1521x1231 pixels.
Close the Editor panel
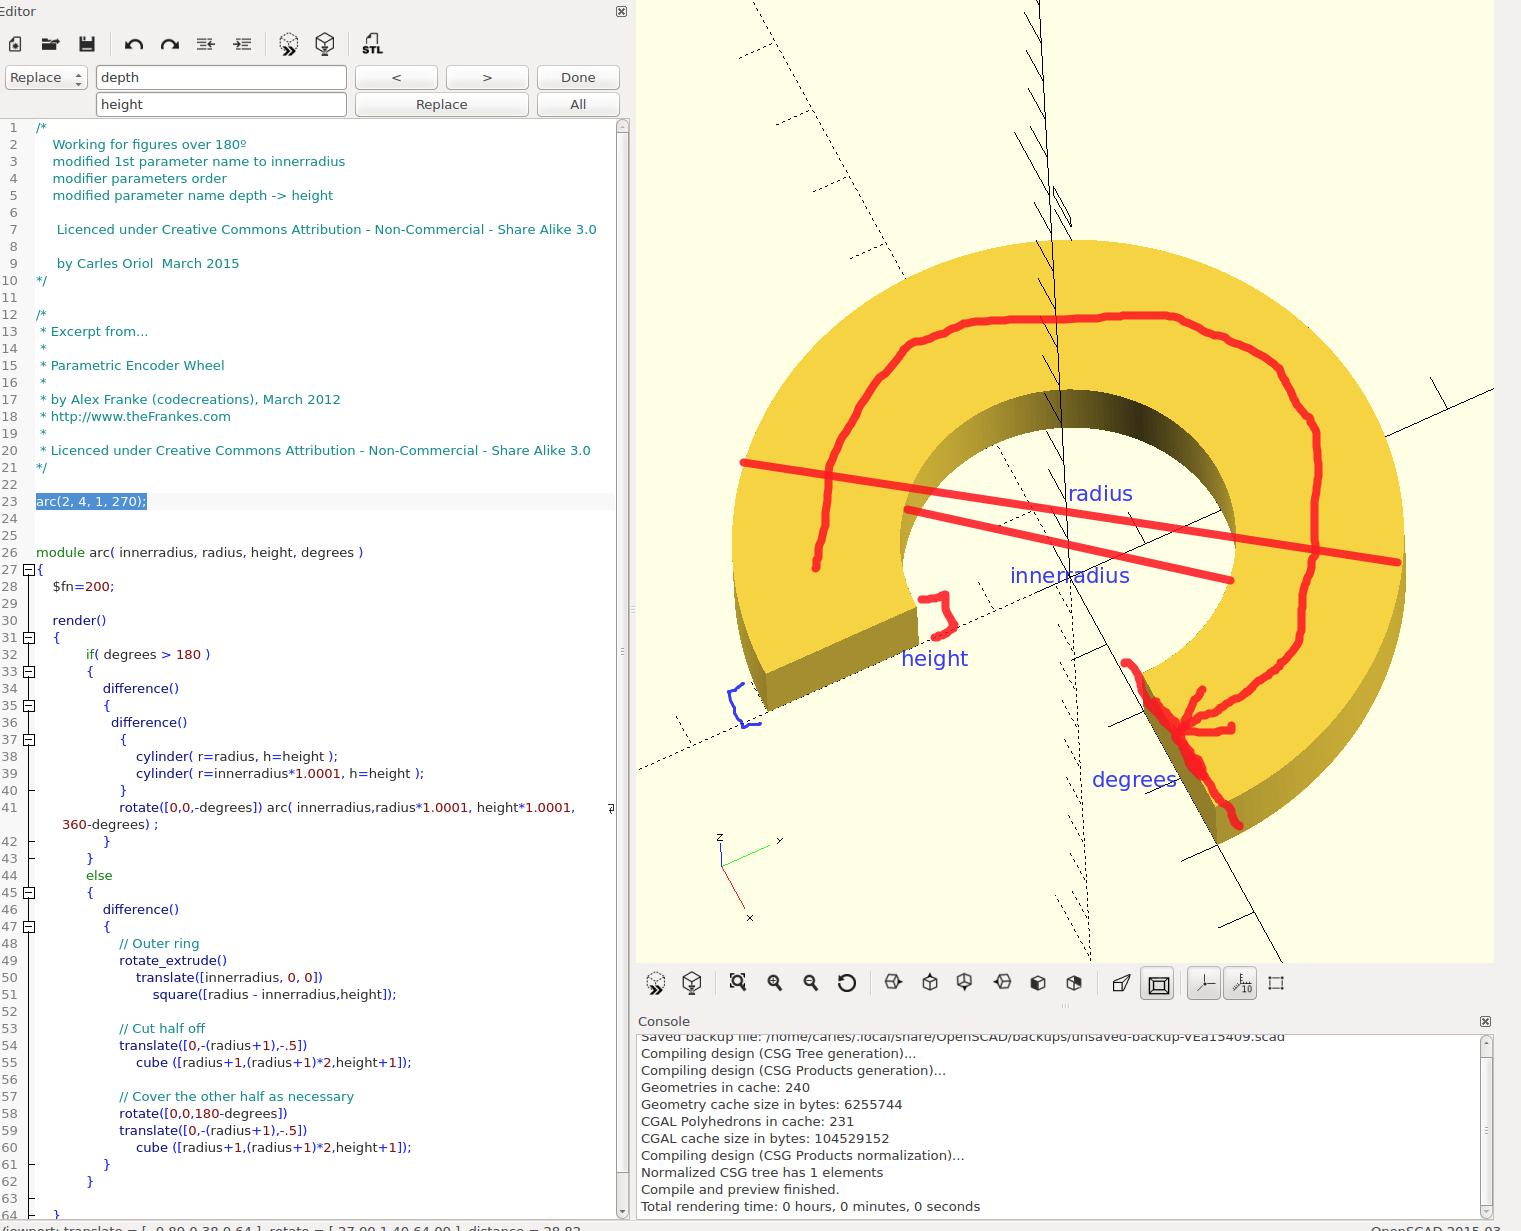(621, 12)
